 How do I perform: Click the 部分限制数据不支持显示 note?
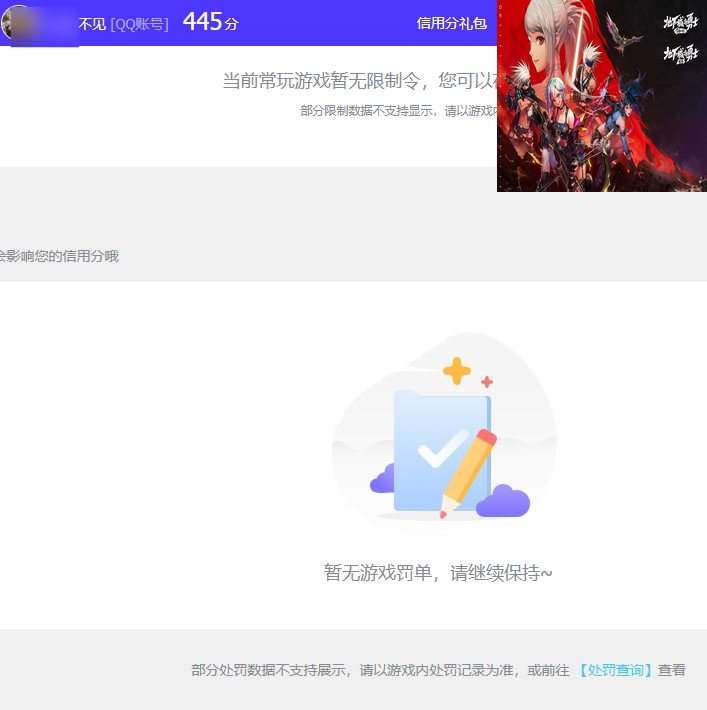click(399, 110)
